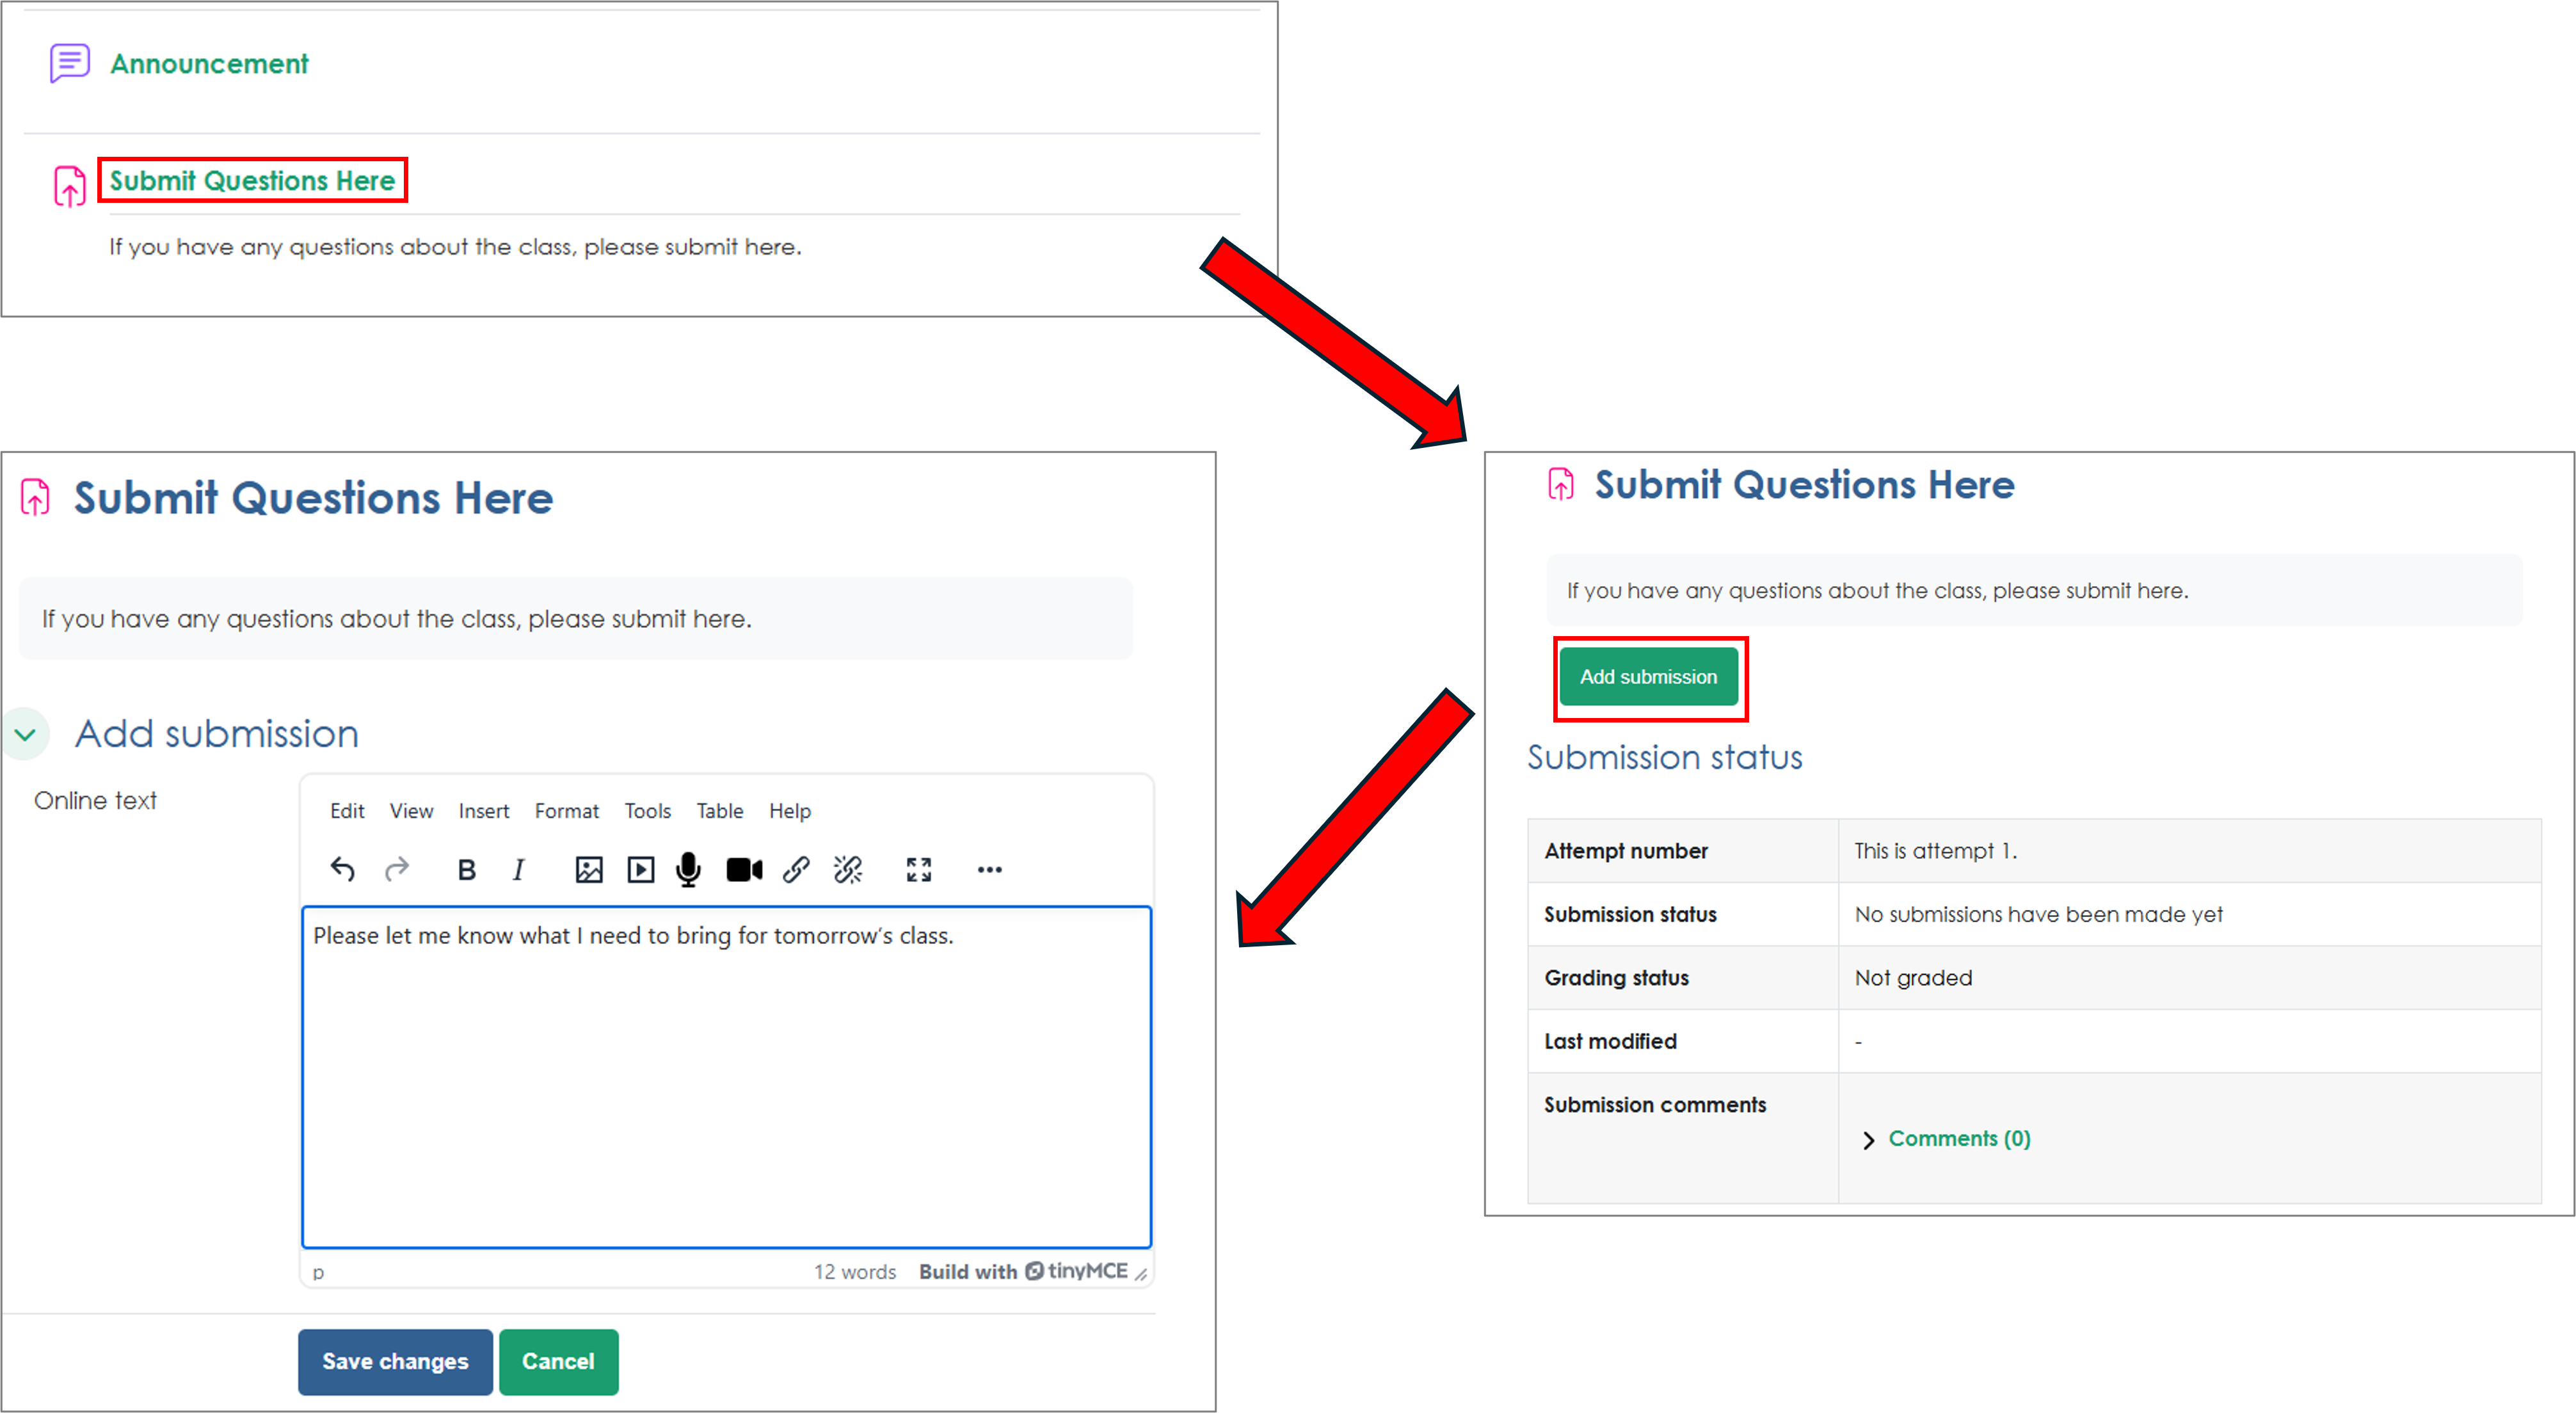Click the redo arrow in editor toolbar
This screenshot has height=1413, width=2576.
coord(397,869)
